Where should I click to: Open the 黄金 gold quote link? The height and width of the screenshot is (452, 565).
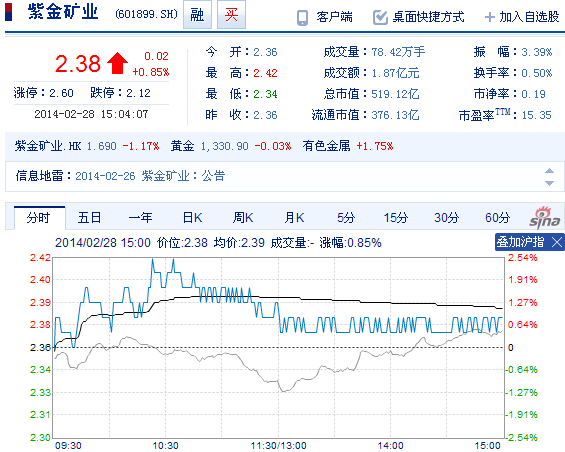coord(182,146)
